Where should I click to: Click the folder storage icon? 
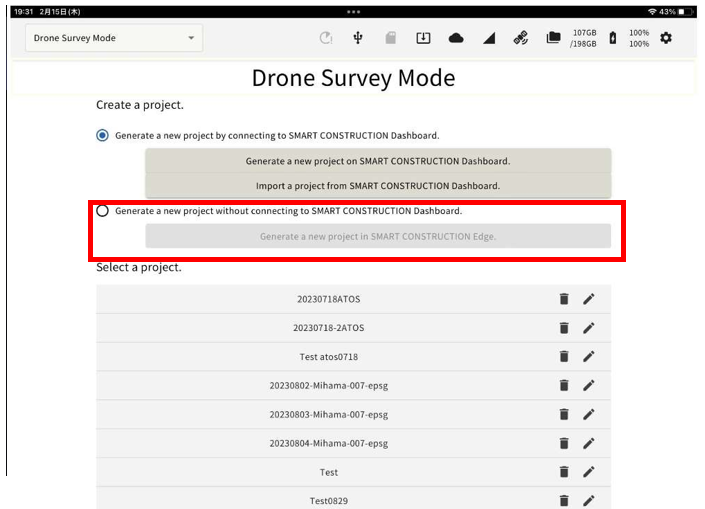pos(553,38)
